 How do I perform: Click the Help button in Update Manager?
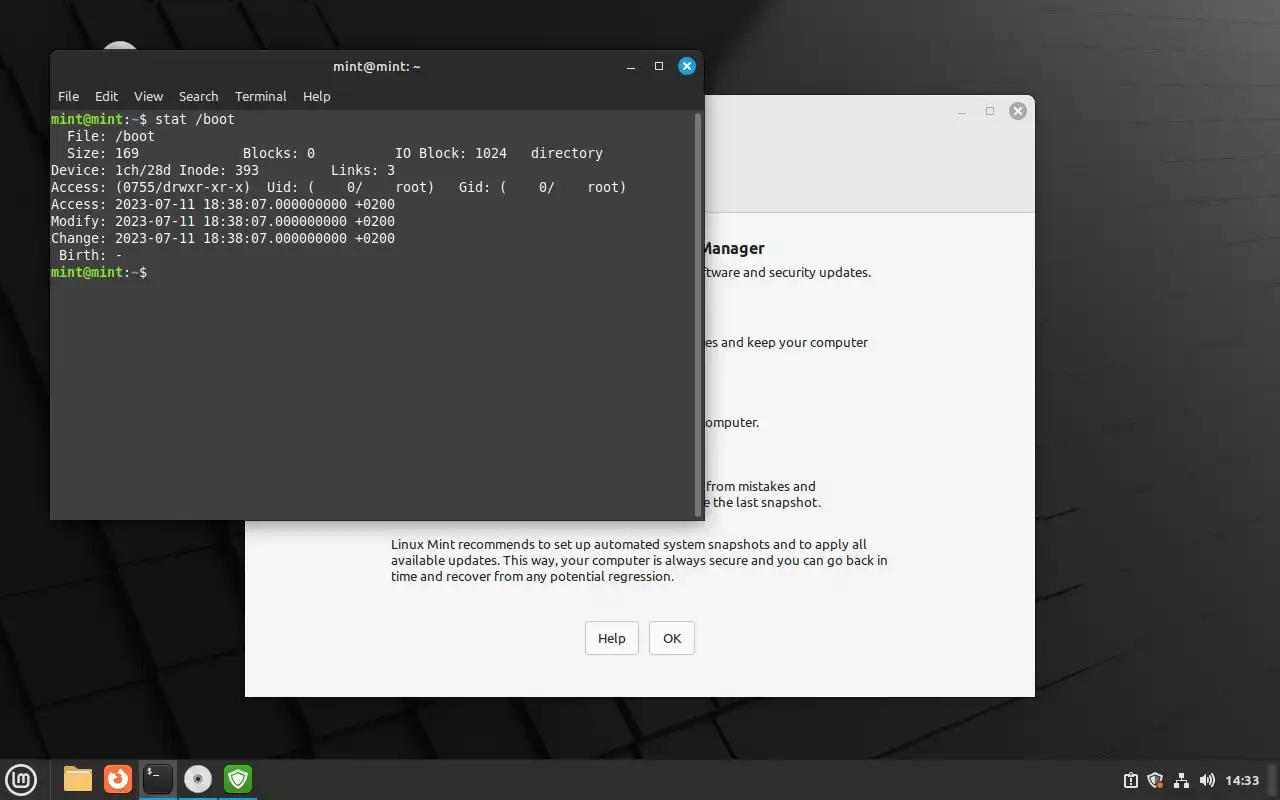coord(612,638)
